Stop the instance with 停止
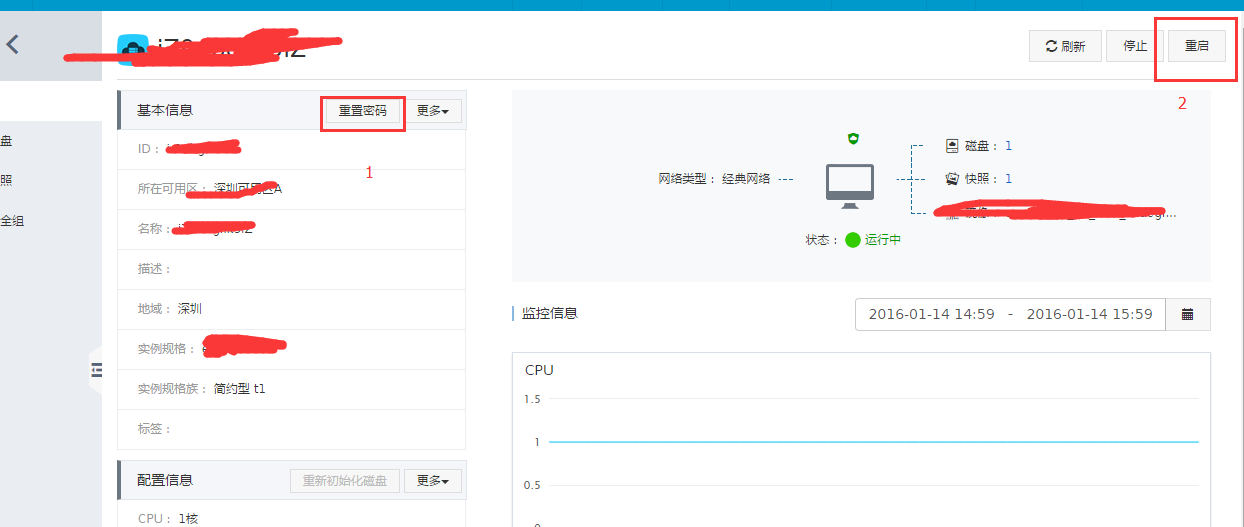Image resolution: width=1244 pixels, height=527 pixels. [x=1135, y=46]
